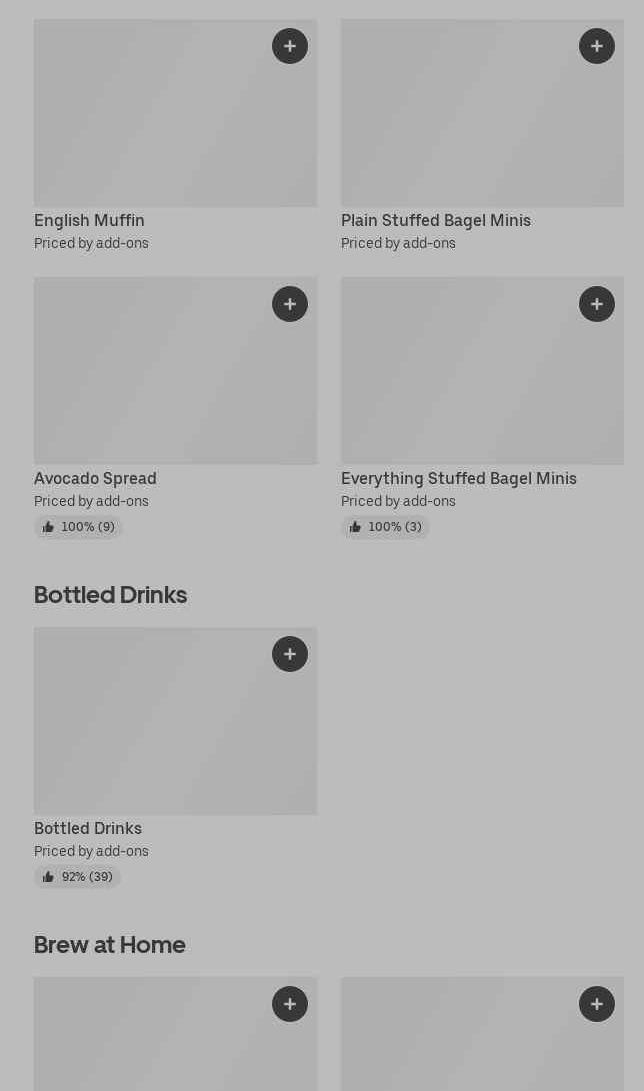This screenshot has width=644, height=1091.
Task: Click Avocado Spread 100% (9) rating badge
Action: [x=78, y=527]
